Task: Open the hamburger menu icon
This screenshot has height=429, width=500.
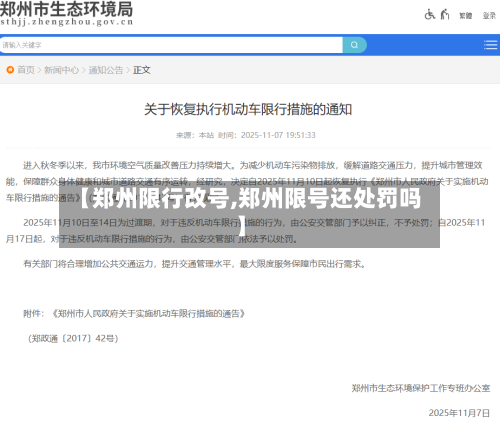Action: (490, 45)
